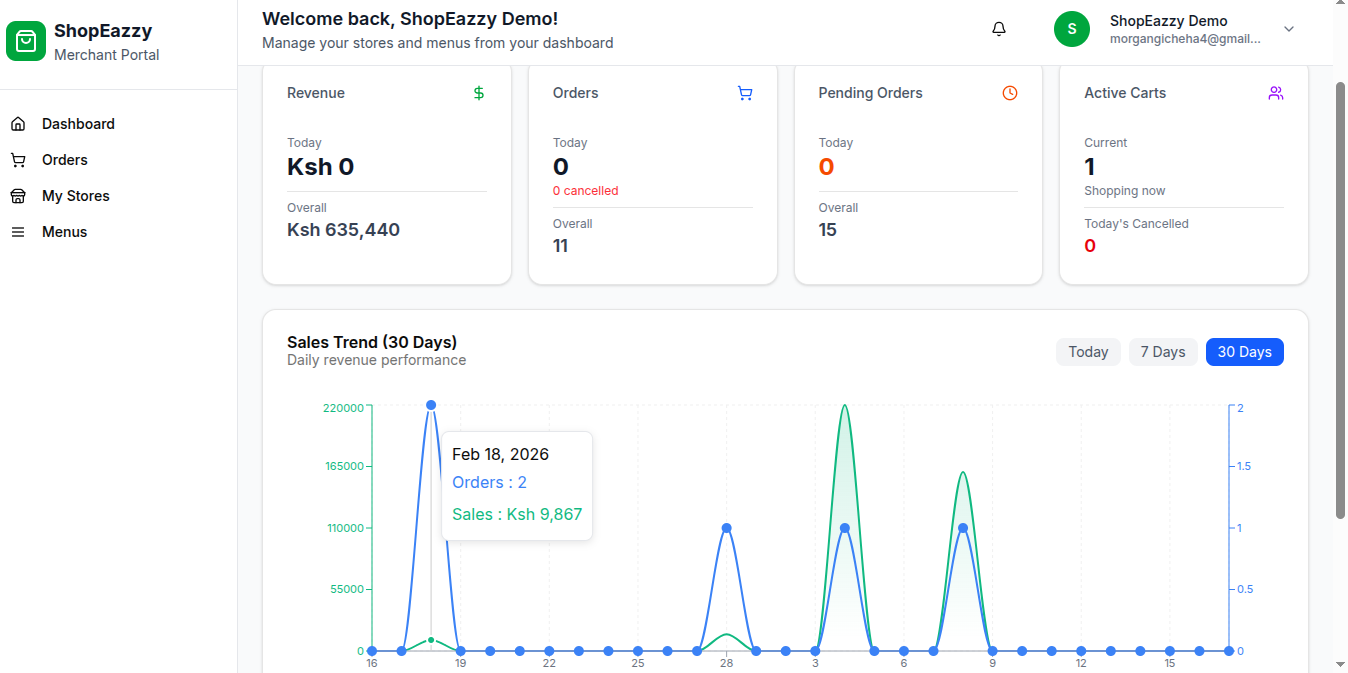Screen dimensions: 1348x673
Task: Open the notifications bell
Action: pyautogui.click(x=998, y=29)
